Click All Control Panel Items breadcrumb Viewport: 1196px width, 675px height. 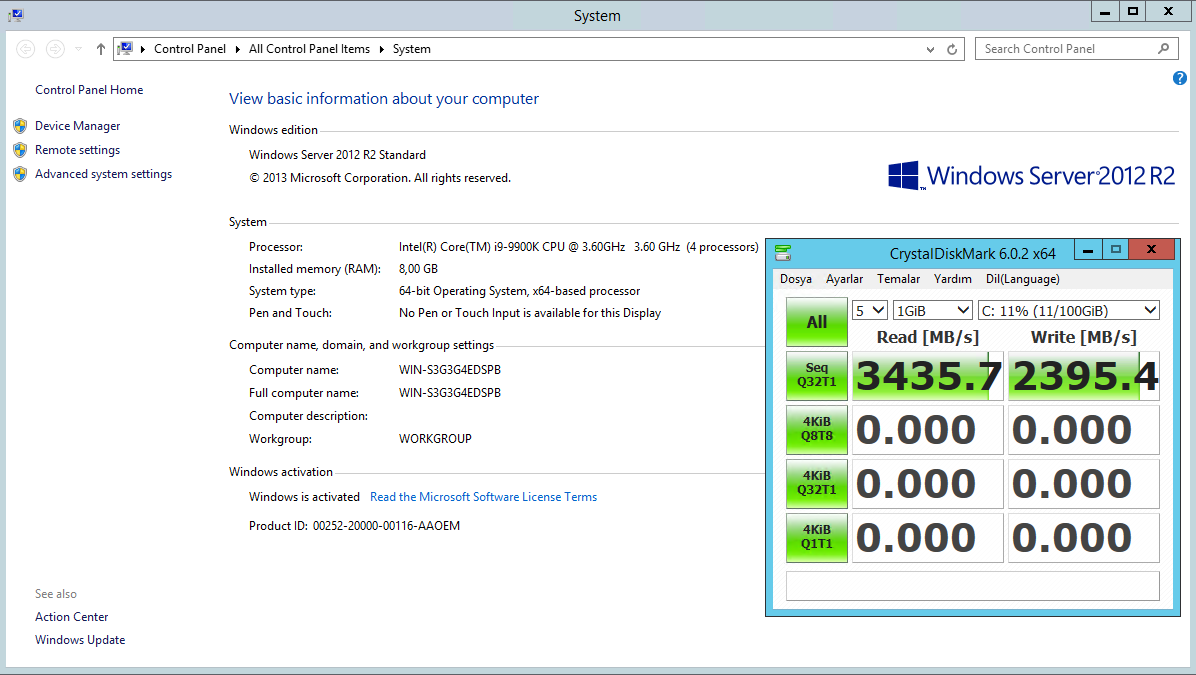[x=310, y=49]
